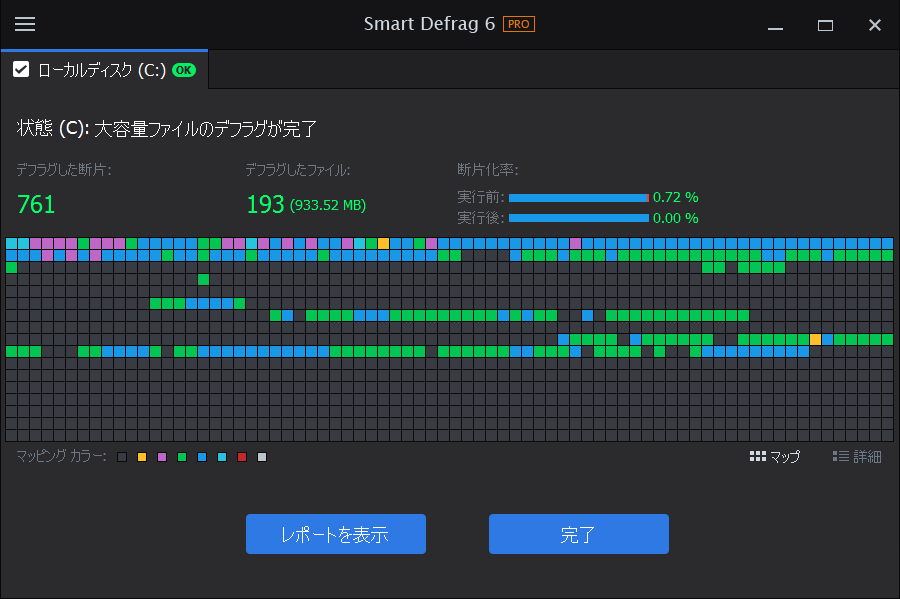This screenshot has height=599, width=900.
Task: Click the light gray mapping color swatch
Action: point(262,457)
